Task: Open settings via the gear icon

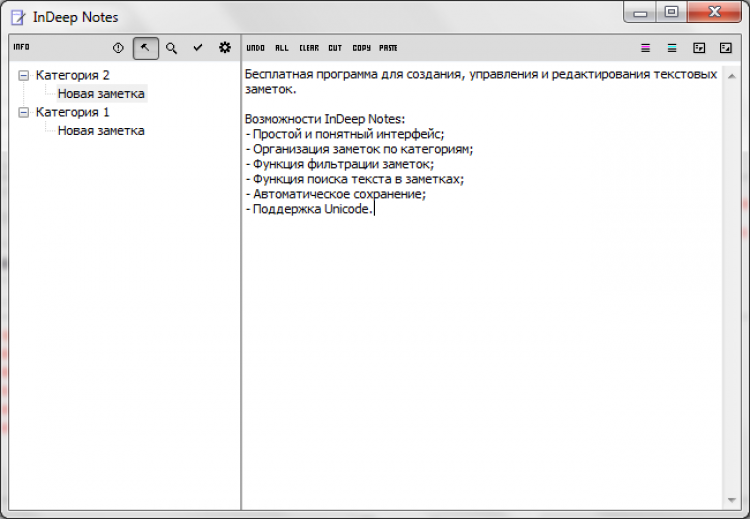Action: tap(225, 47)
